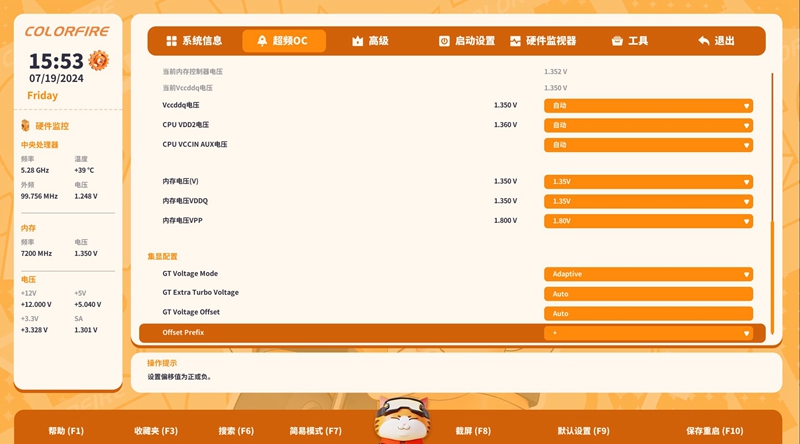The image size is (800, 444).
Task: Click the GT Voltage Offset Auto field
Action: click(648, 313)
